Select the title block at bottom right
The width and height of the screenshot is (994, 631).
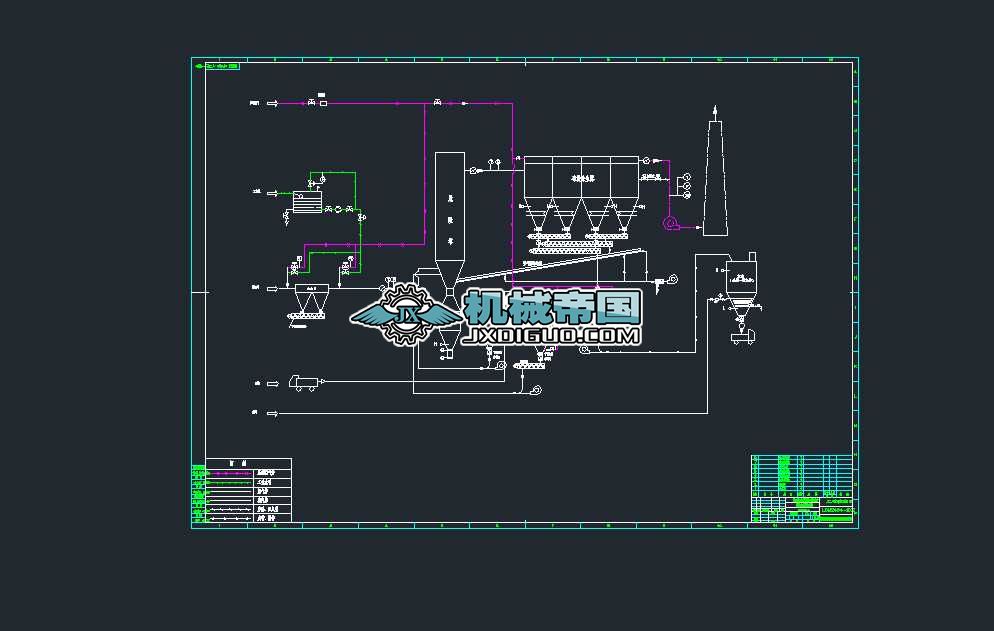pyautogui.click(x=802, y=488)
